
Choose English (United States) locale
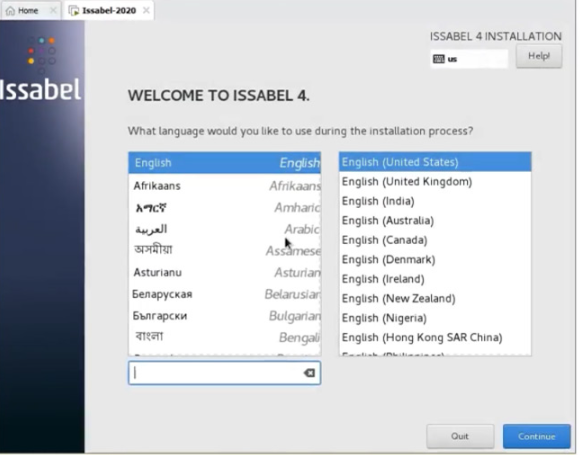click(435, 162)
